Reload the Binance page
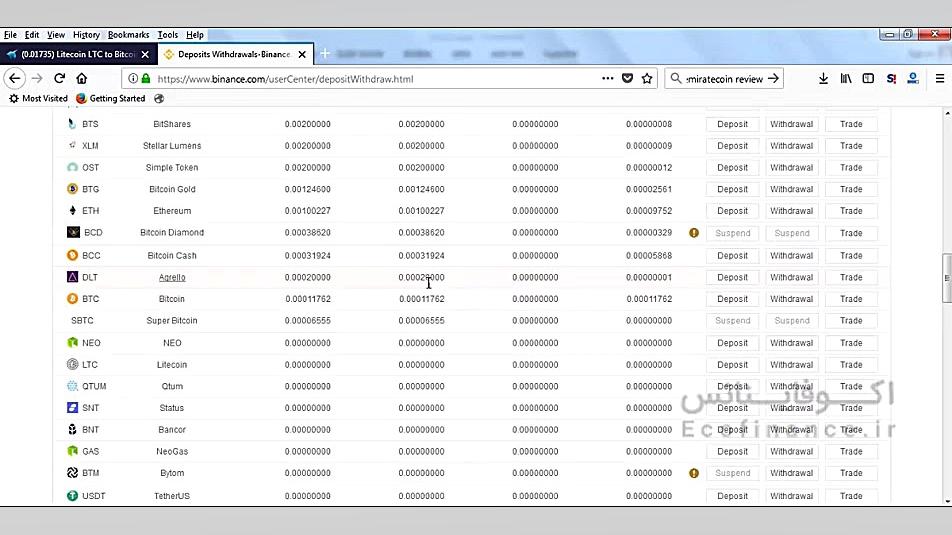952x535 pixels. [x=60, y=78]
